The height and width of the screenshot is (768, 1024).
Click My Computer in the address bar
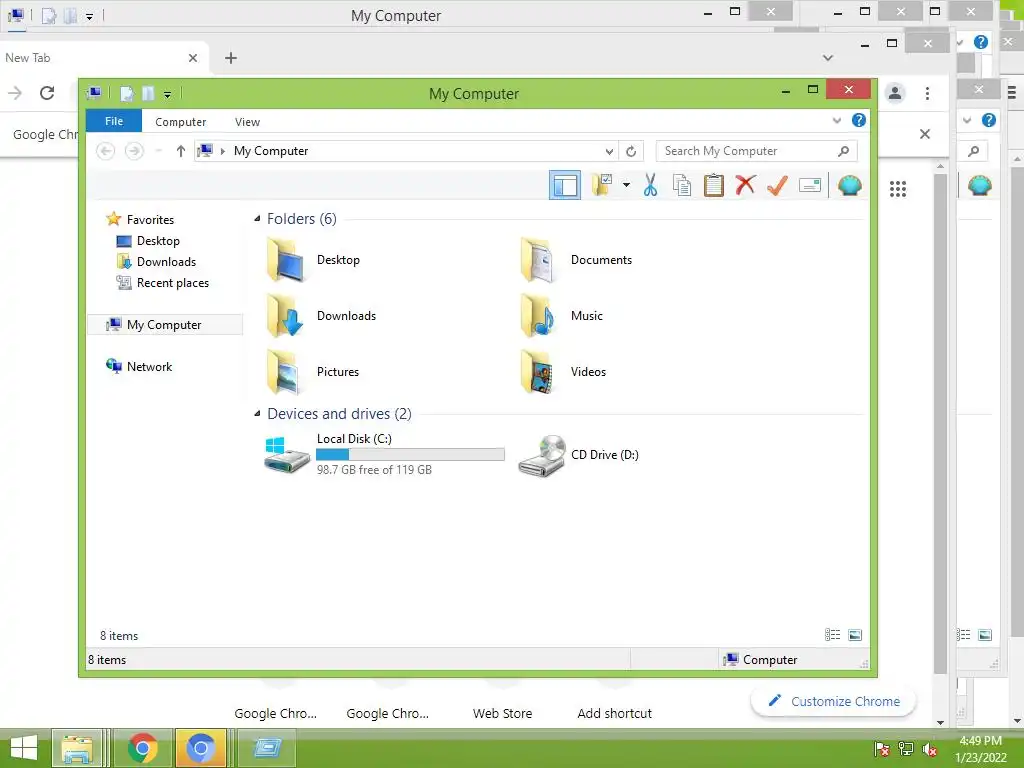point(271,151)
